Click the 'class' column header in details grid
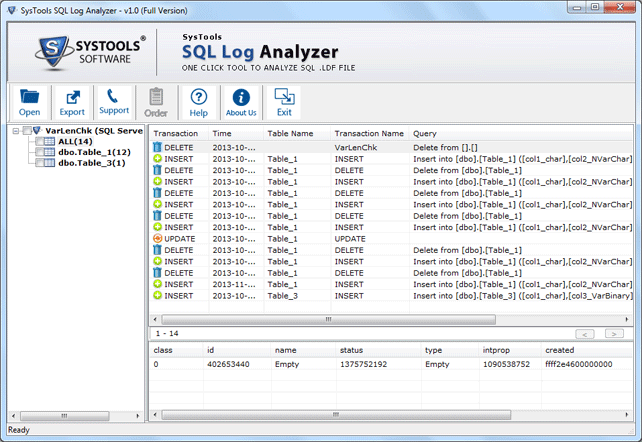642x442 pixels. tap(176, 350)
